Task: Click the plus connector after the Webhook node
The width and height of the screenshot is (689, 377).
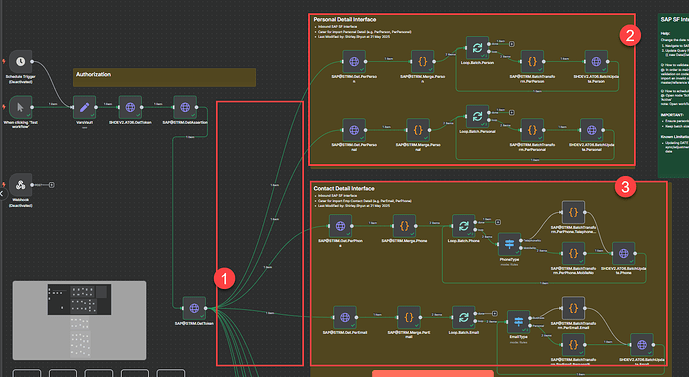Action: click(51, 185)
